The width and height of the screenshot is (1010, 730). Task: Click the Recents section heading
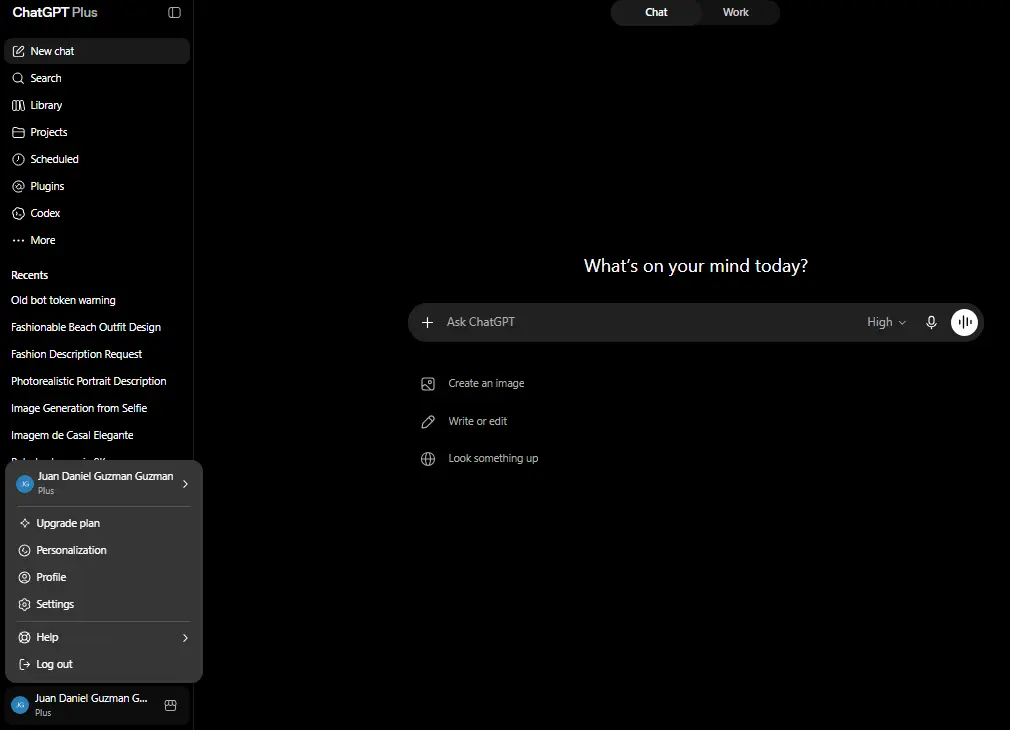(30, 275)
